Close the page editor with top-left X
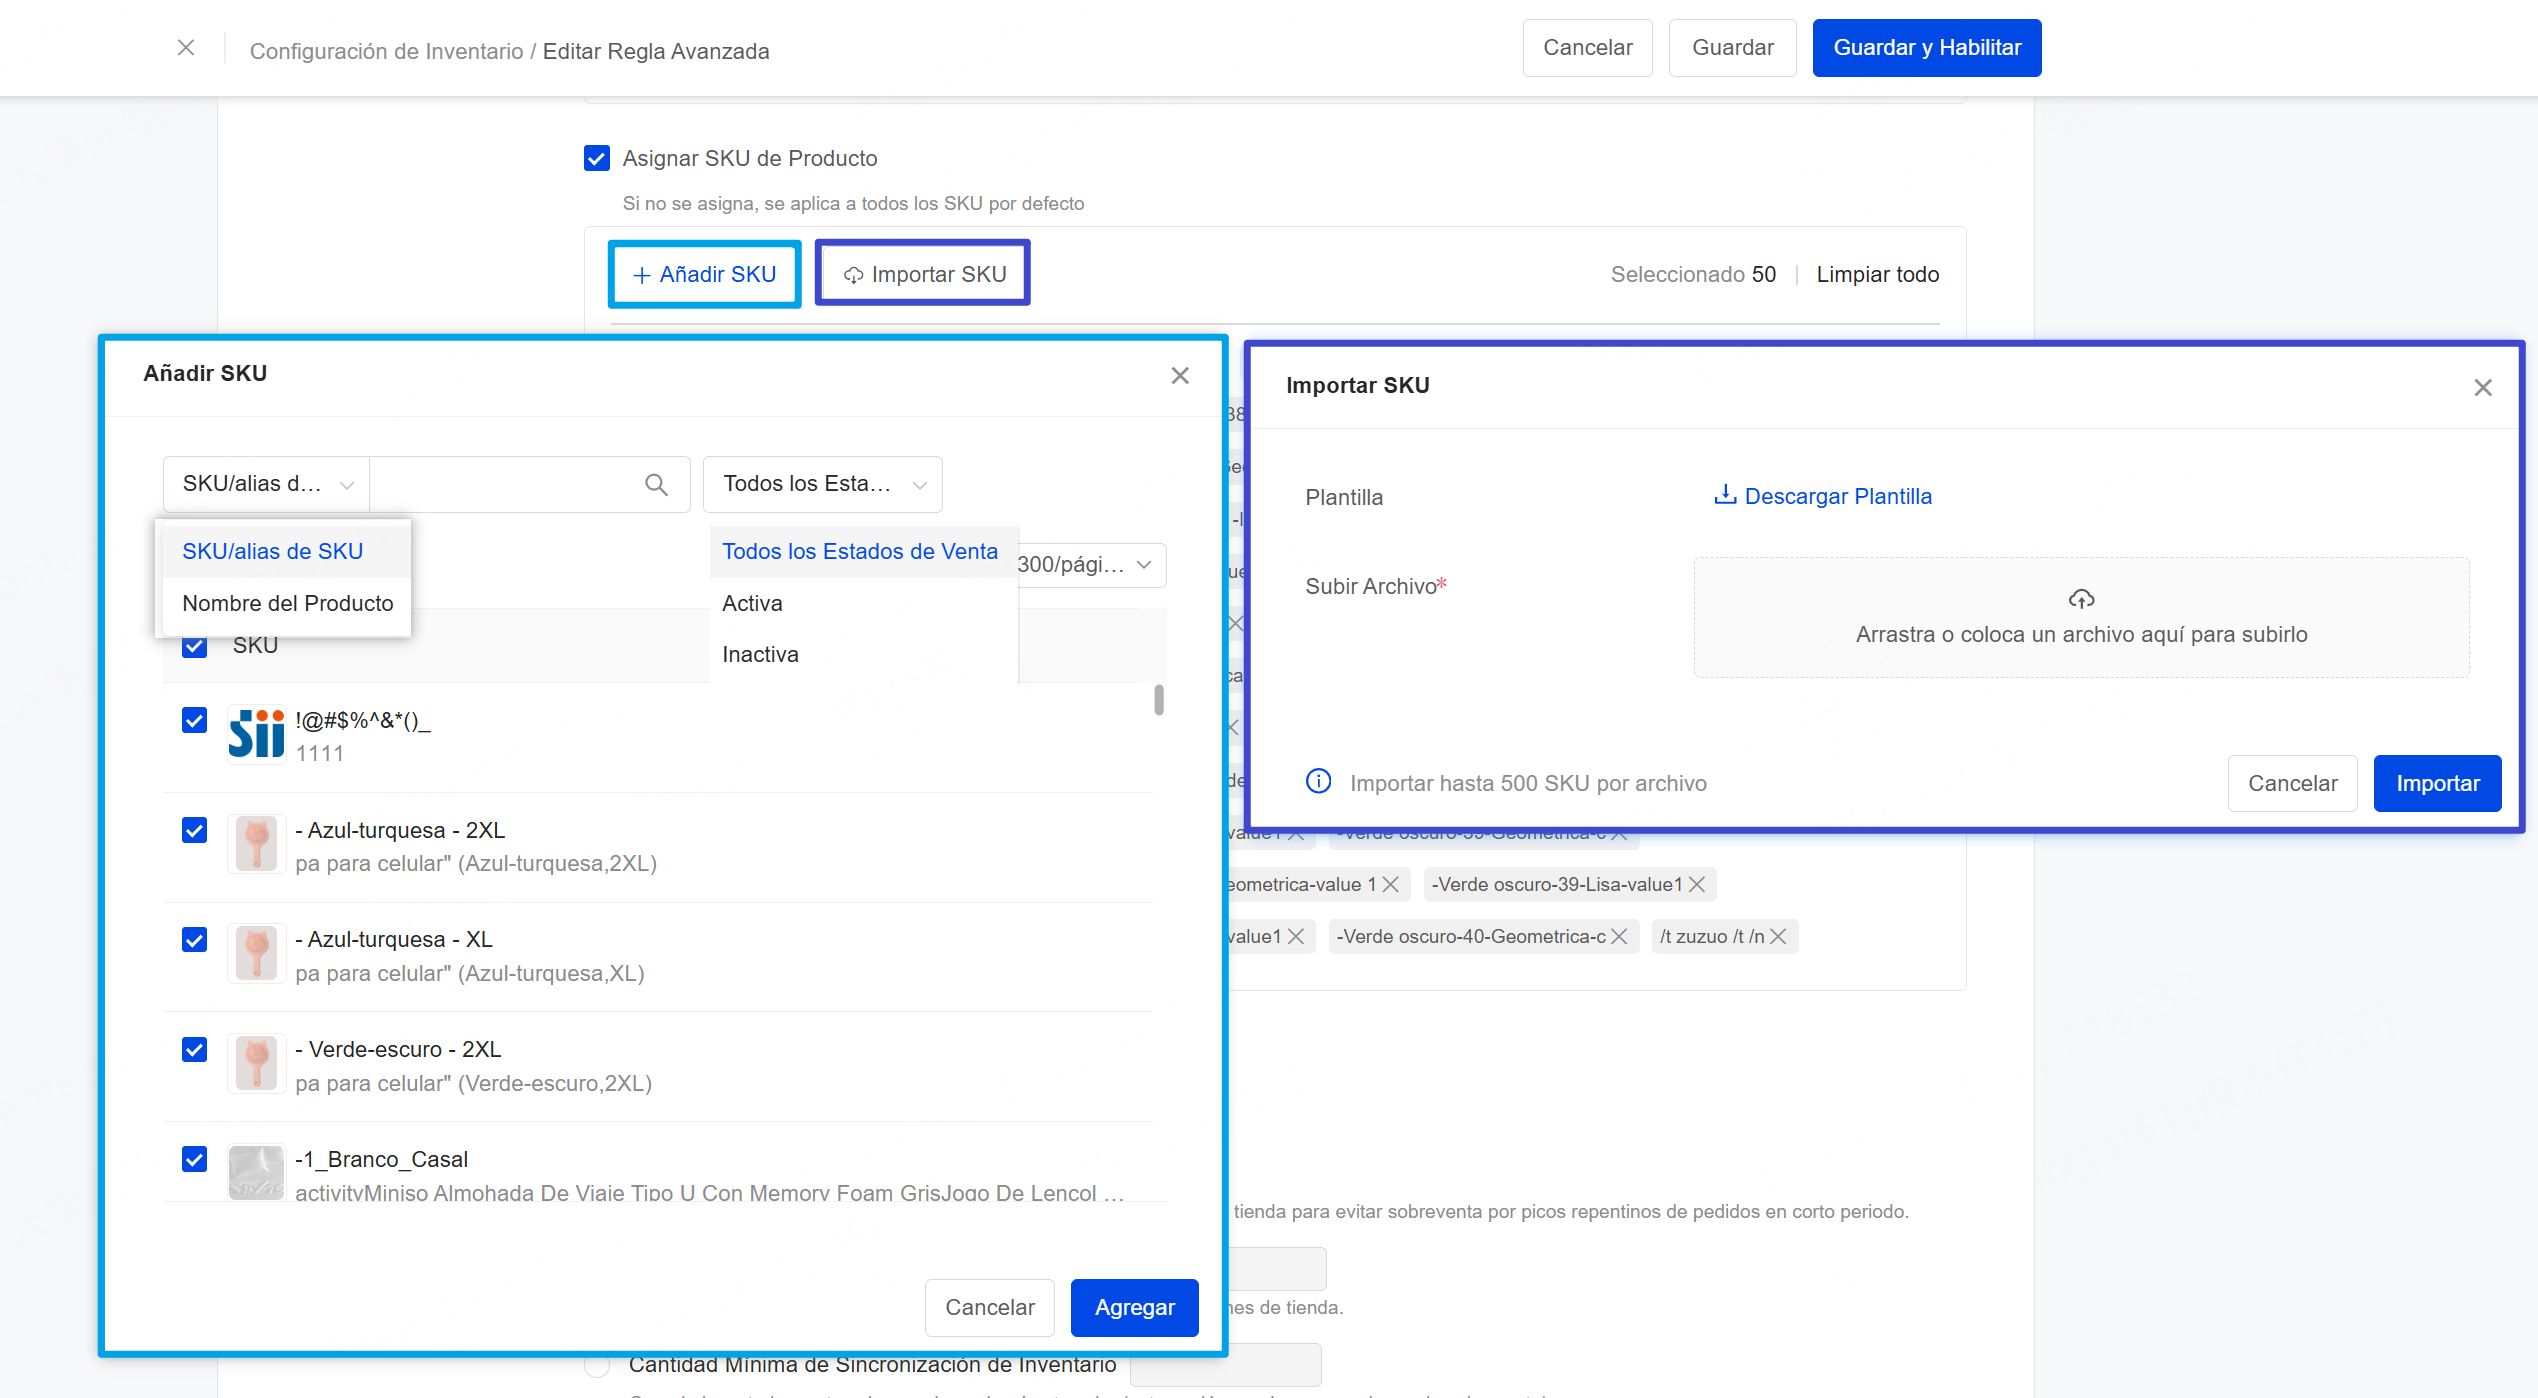Screen dimensions: 2538x1398 click(x=186, y=48)
